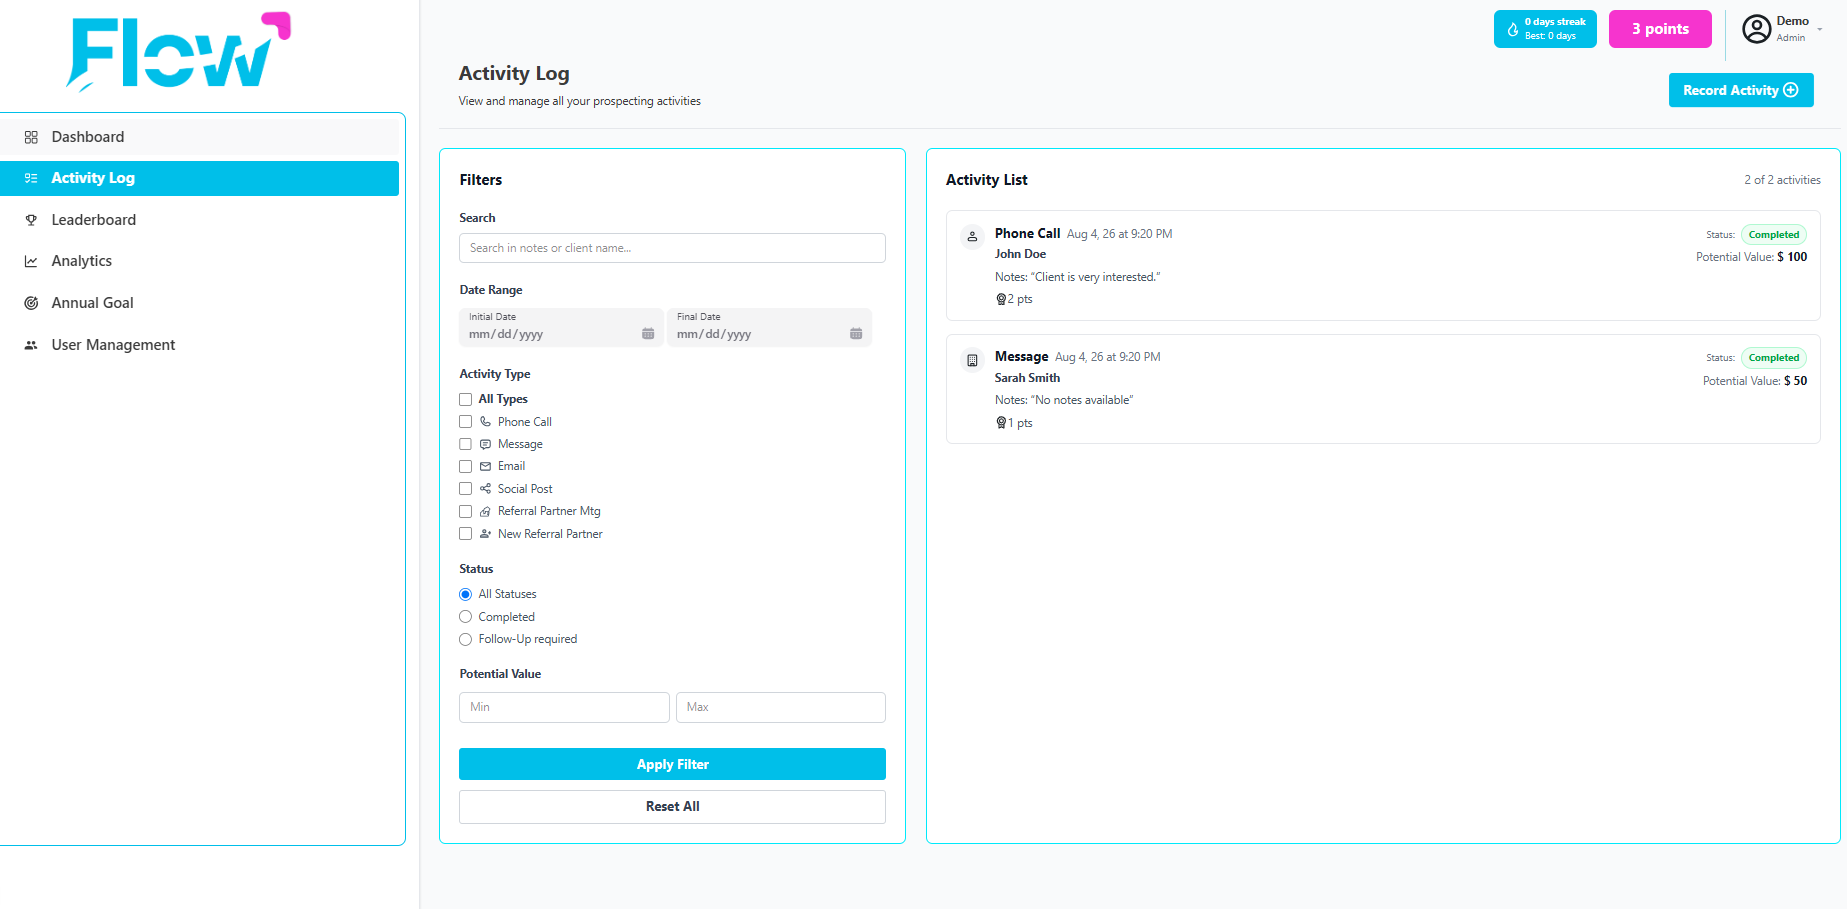
Task: Click the Potential Value $ 100 text
Action: (x=1751, y=257)
